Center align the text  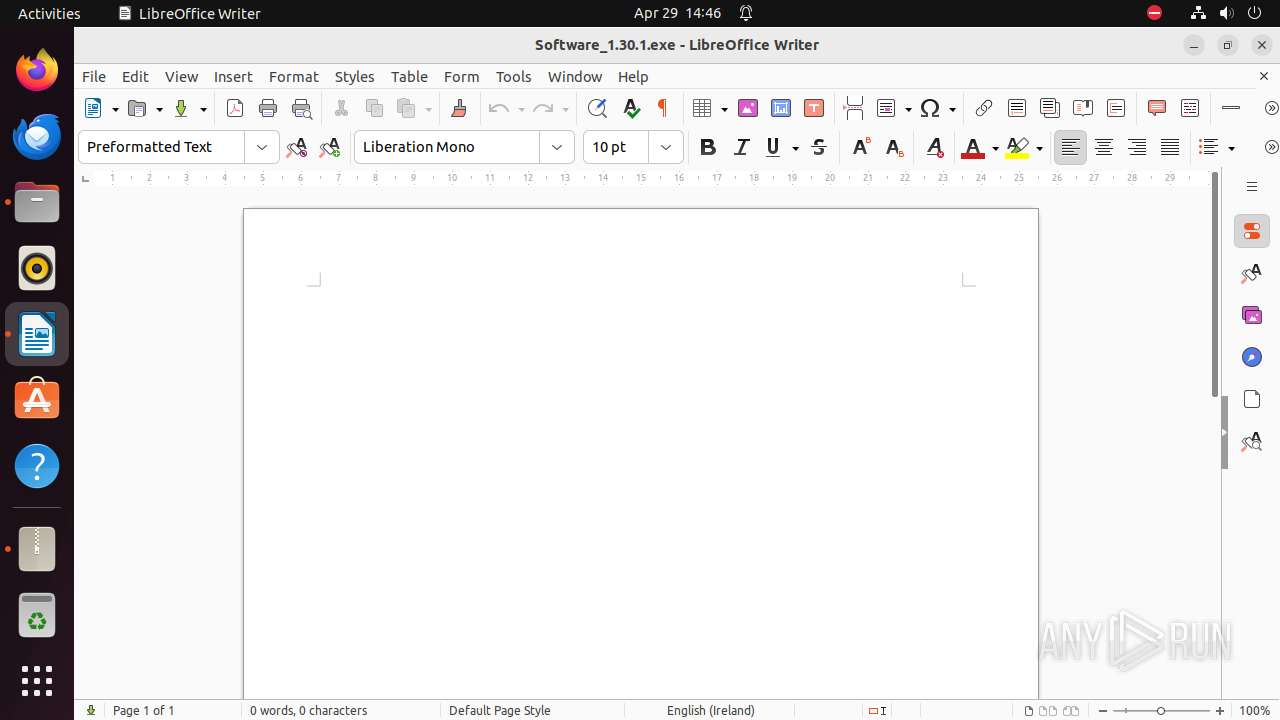1104,147
